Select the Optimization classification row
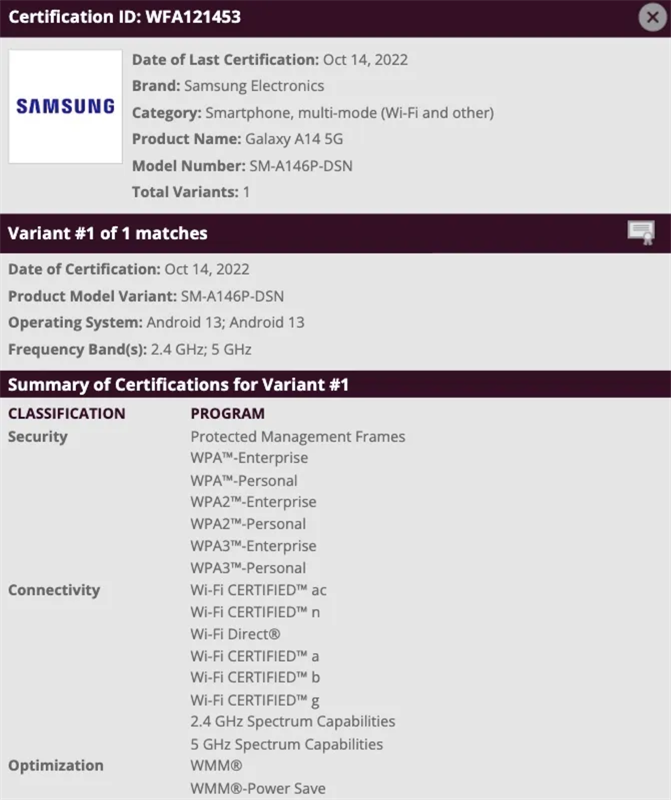Screen dimensions: 671x800 pyautogui.click(x=57, y=765)
